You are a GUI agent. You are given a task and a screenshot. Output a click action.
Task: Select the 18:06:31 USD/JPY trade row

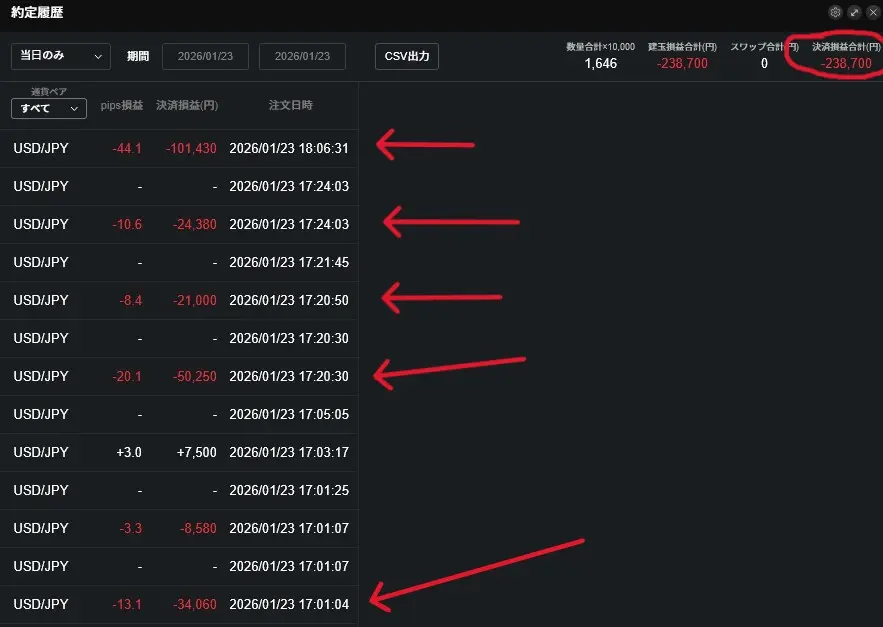coord(180,148)
